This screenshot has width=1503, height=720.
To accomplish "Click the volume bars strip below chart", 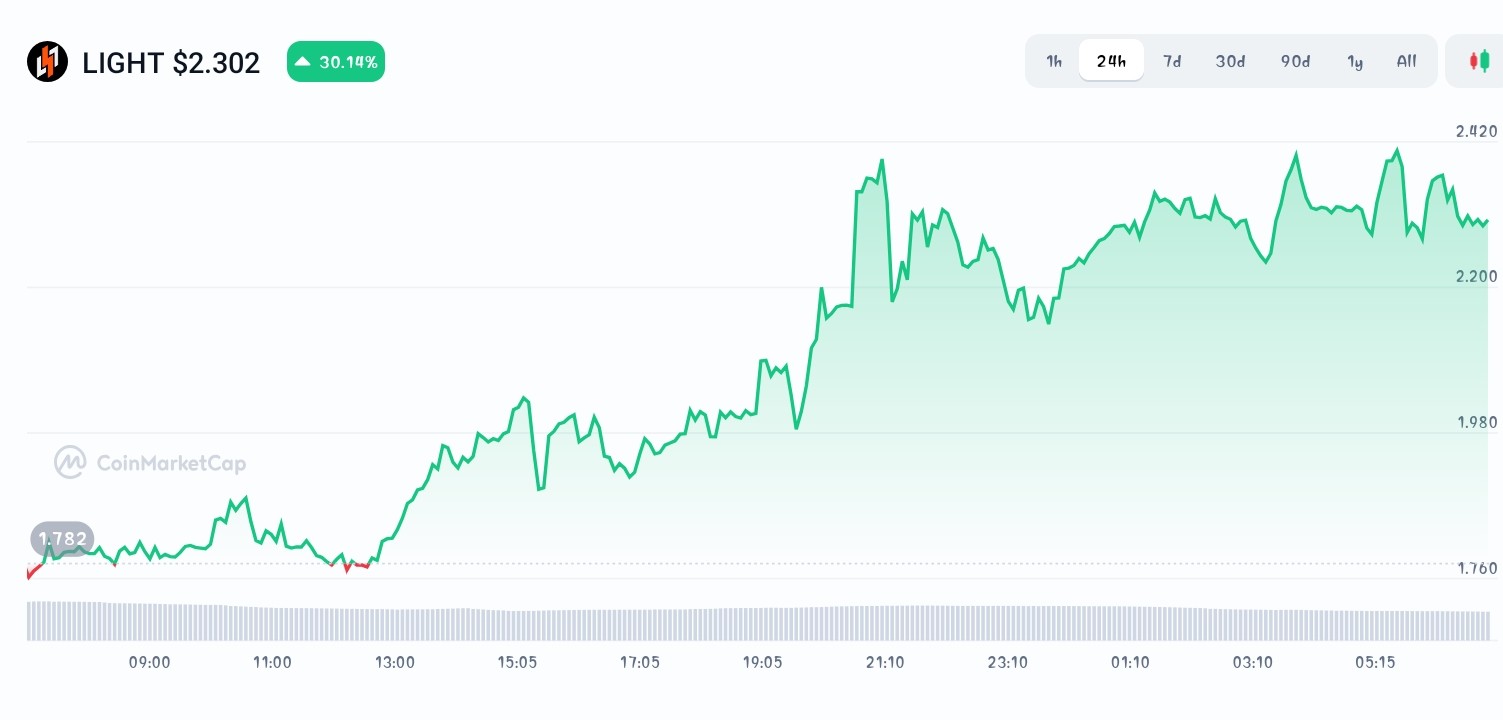I will point(758,621).
